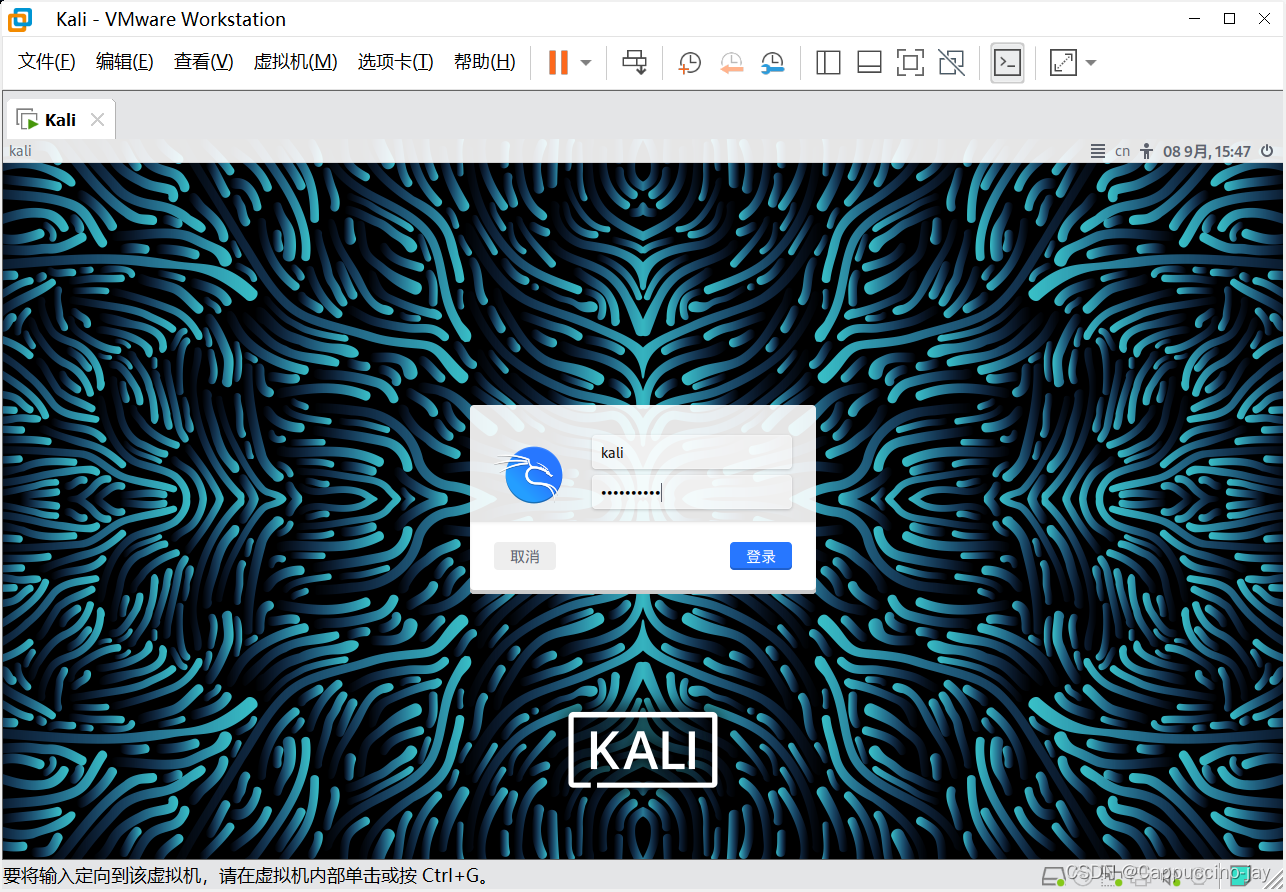
Task: Open the accessibility figure icon menu
Action: point(1147,152)
